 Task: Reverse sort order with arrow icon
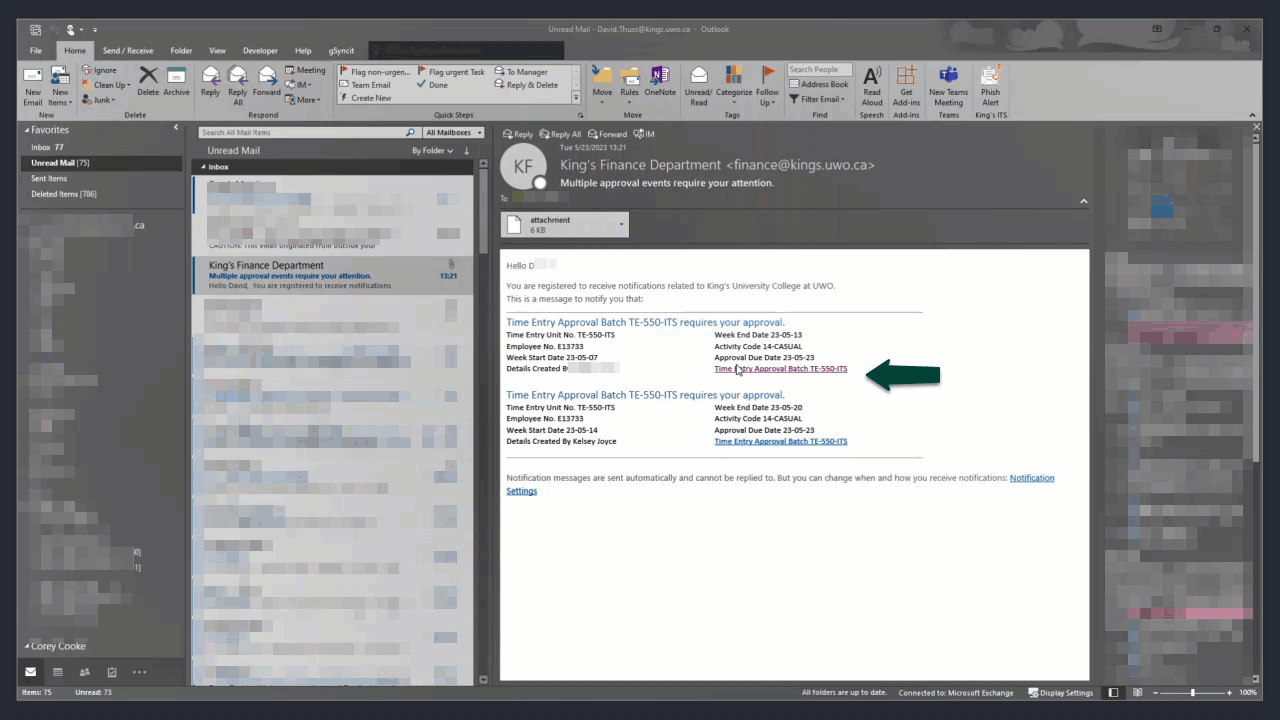point(466,151)
